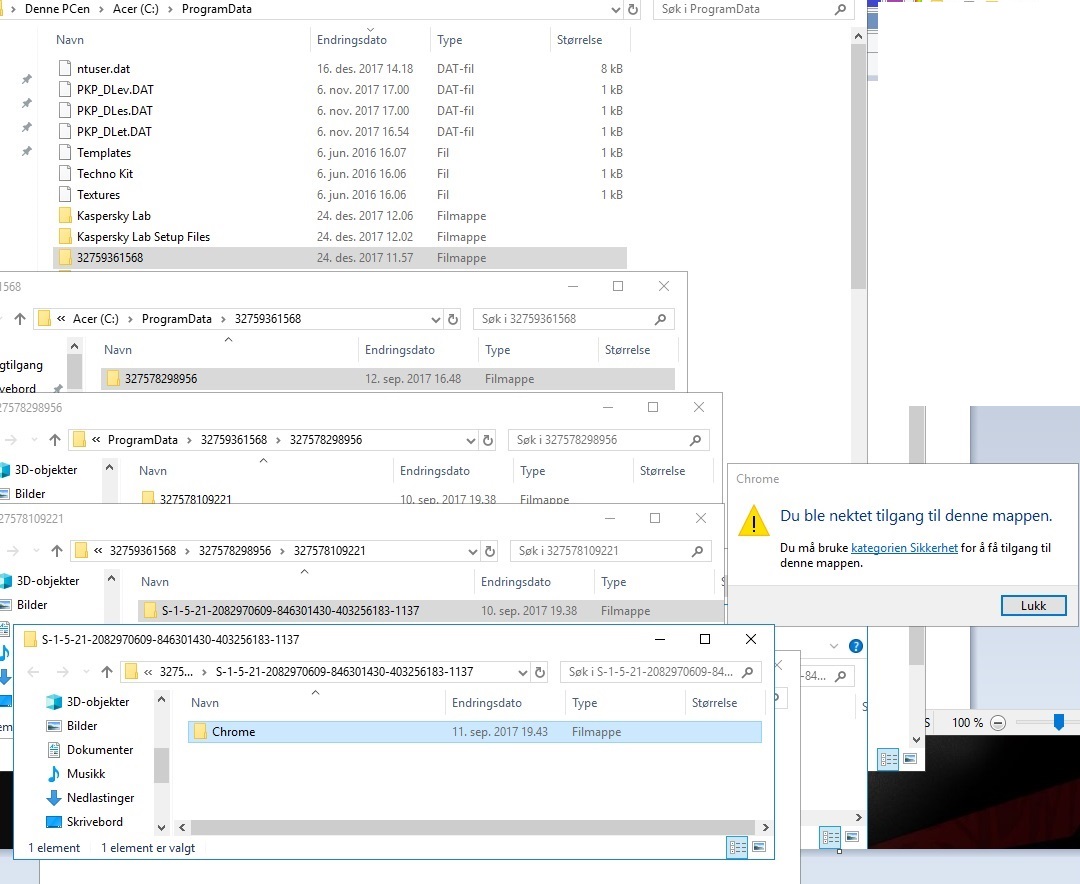Screen dimensions: 1080x884
Task: Click the horizontal scrollbar in the front window
Action: [472, 827]
